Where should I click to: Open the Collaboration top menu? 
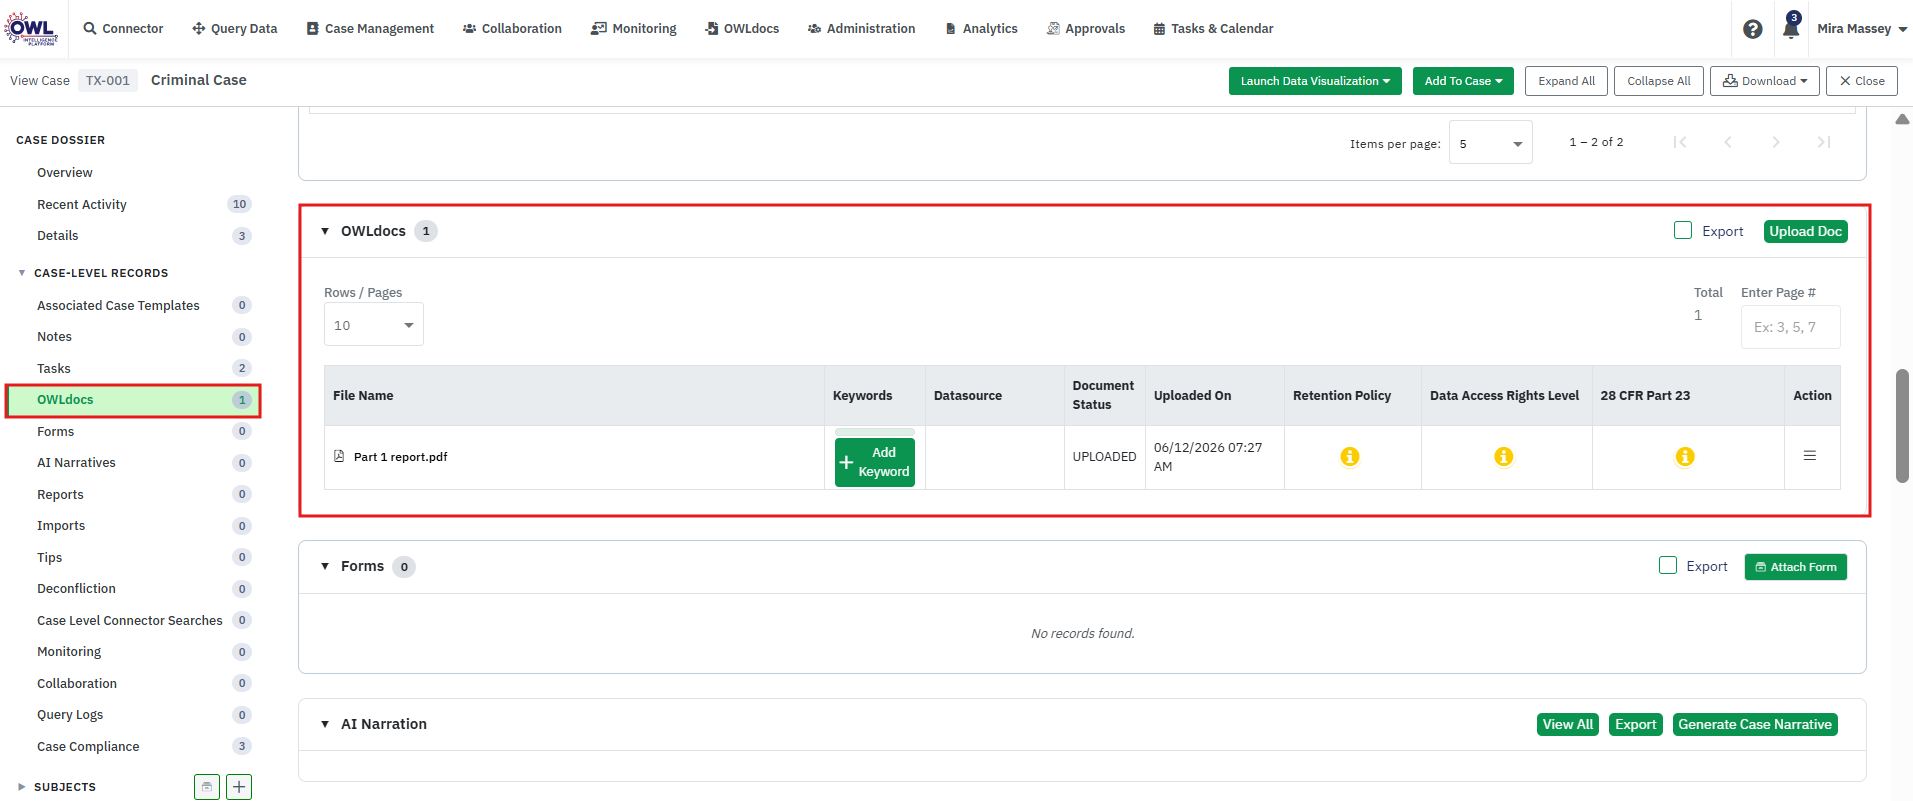point(512,28)
